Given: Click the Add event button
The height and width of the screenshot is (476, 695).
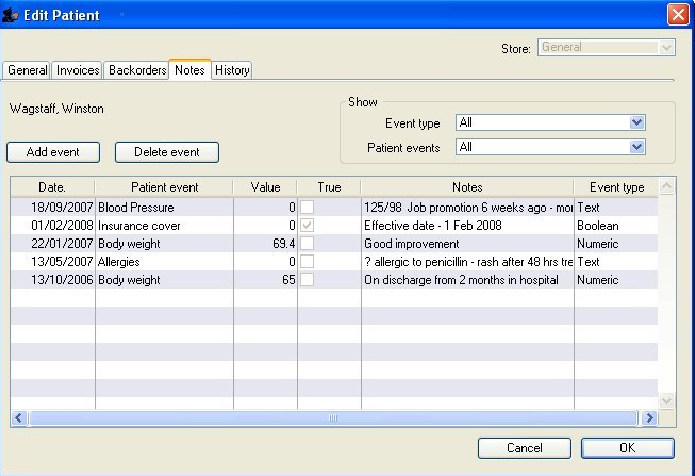Looking at the screenshot, I should coord(53,152).
